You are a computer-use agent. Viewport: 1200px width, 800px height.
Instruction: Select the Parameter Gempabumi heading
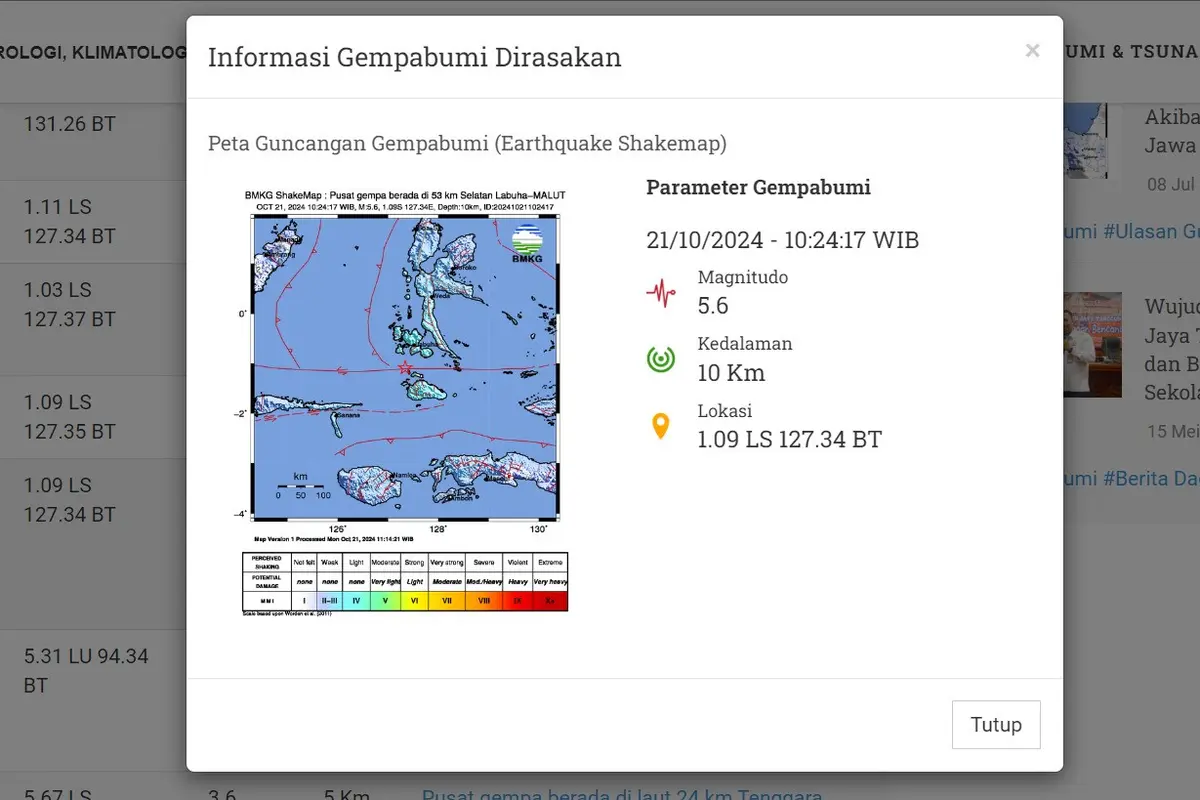click(759, 187)
